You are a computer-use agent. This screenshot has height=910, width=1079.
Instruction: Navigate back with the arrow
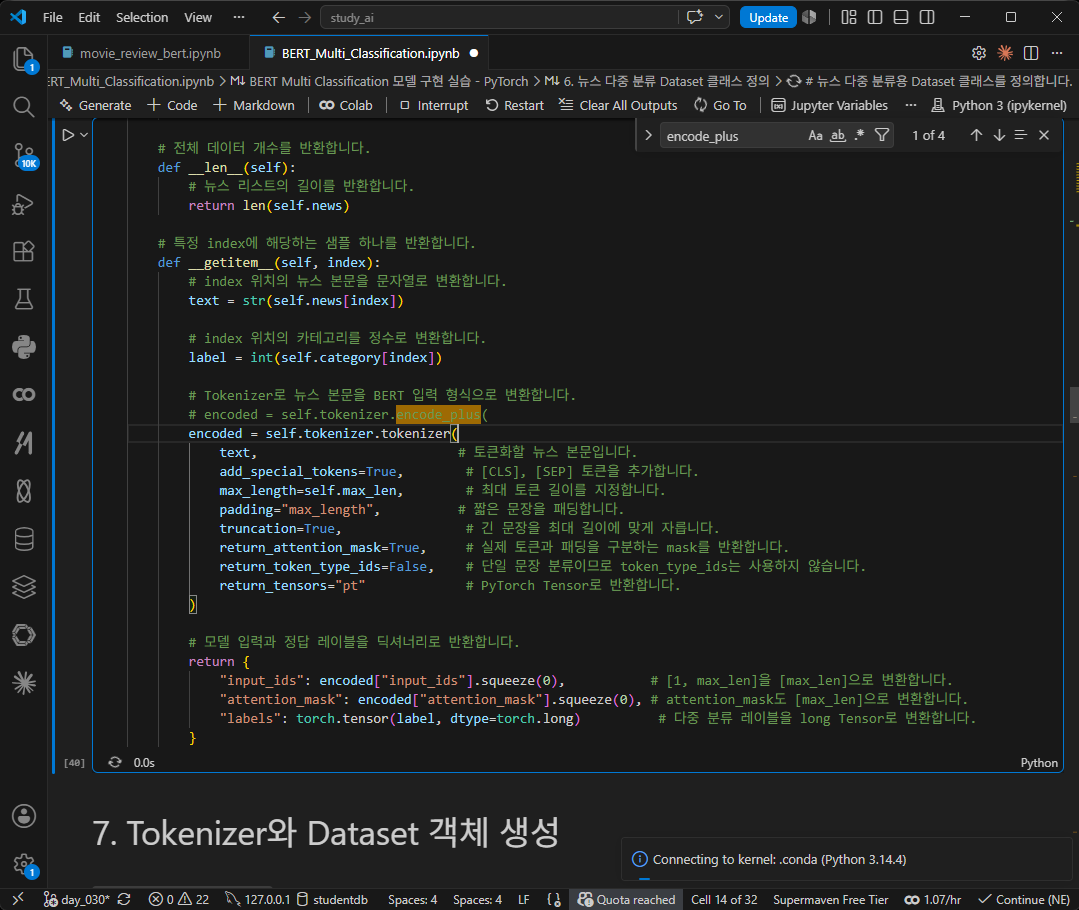279,17
